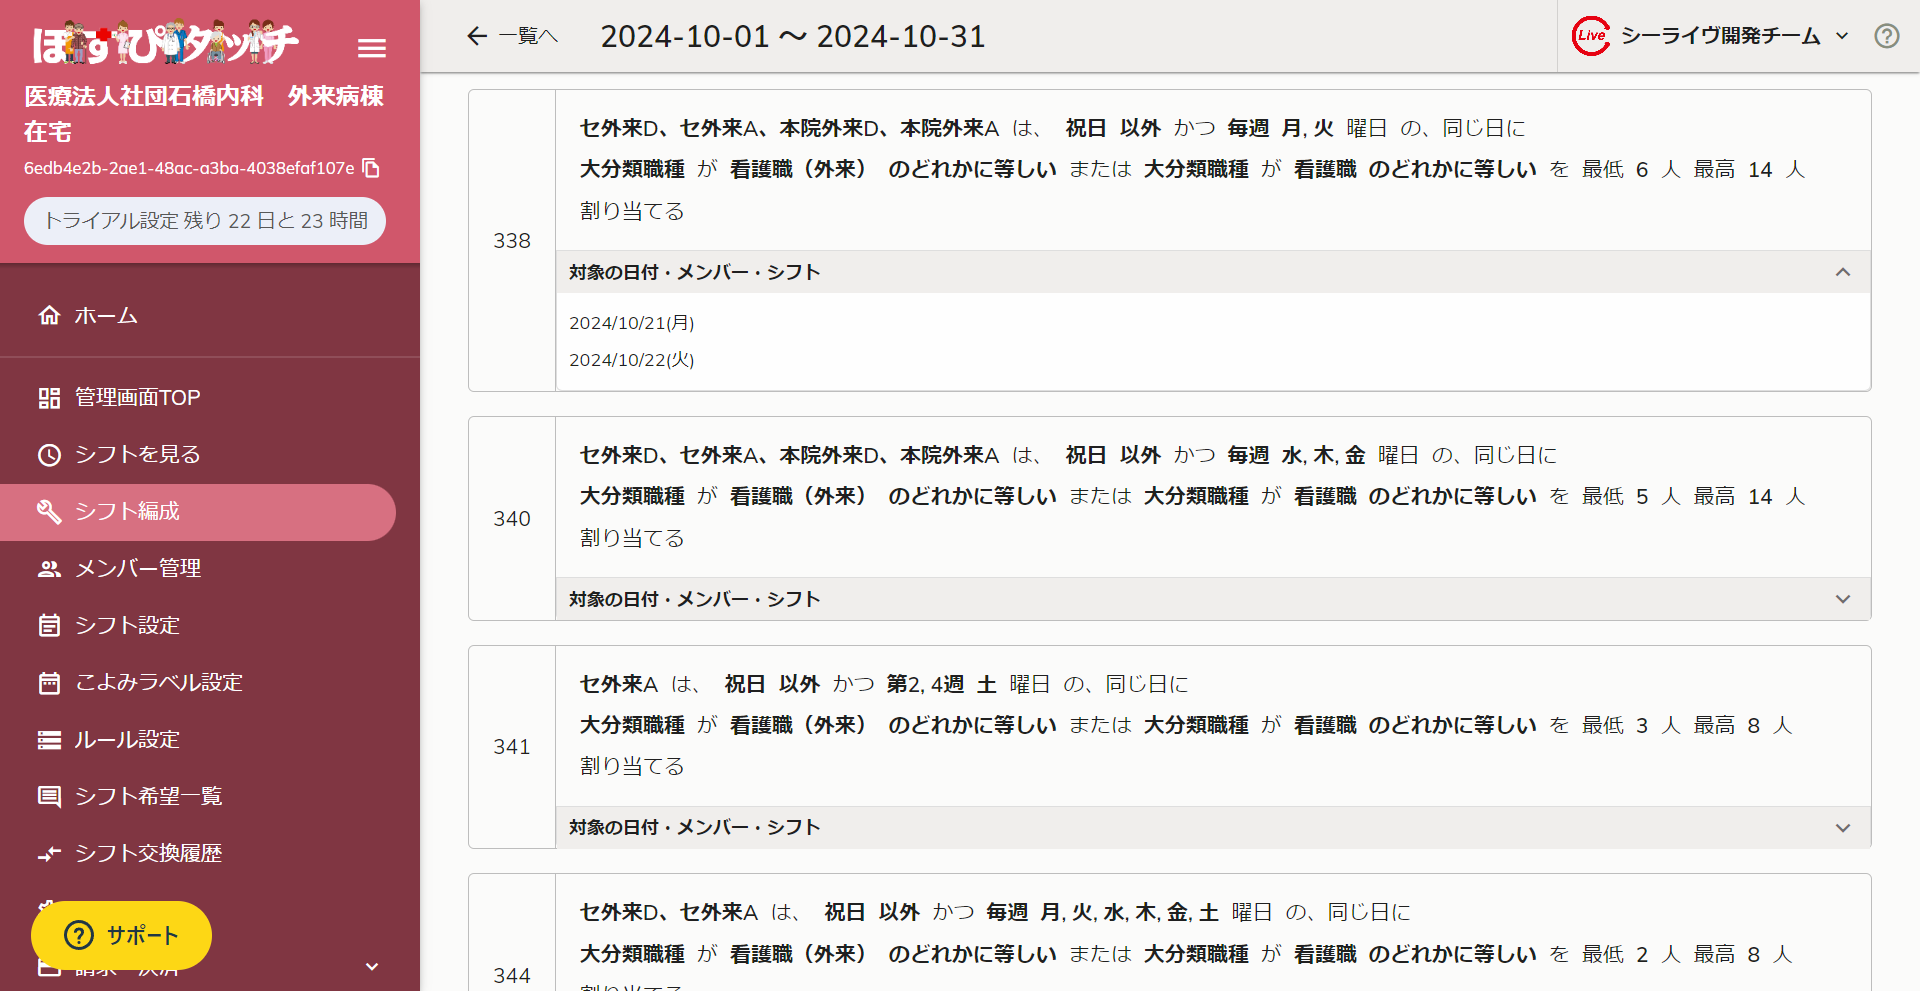Screen dimensions: 1920x991
Task: Click the ID text 6edb4e2b-2ae1-48ac-a3ba-4038efaf107e
Action: pos(189,168)
